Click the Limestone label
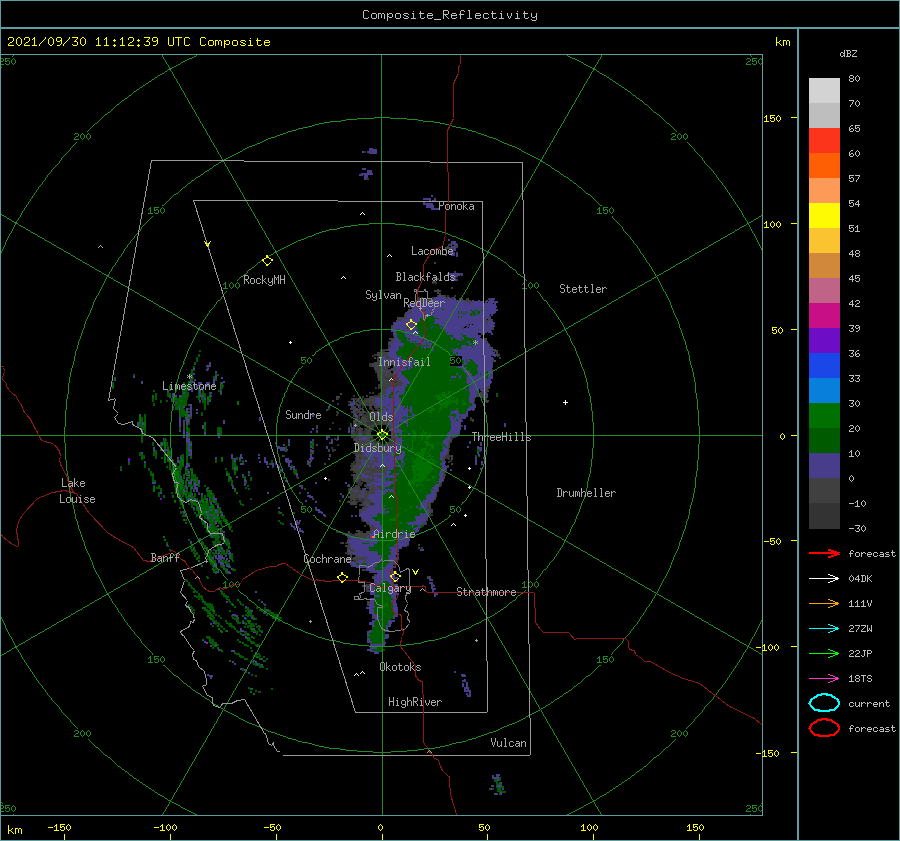 tap(189, 386)
